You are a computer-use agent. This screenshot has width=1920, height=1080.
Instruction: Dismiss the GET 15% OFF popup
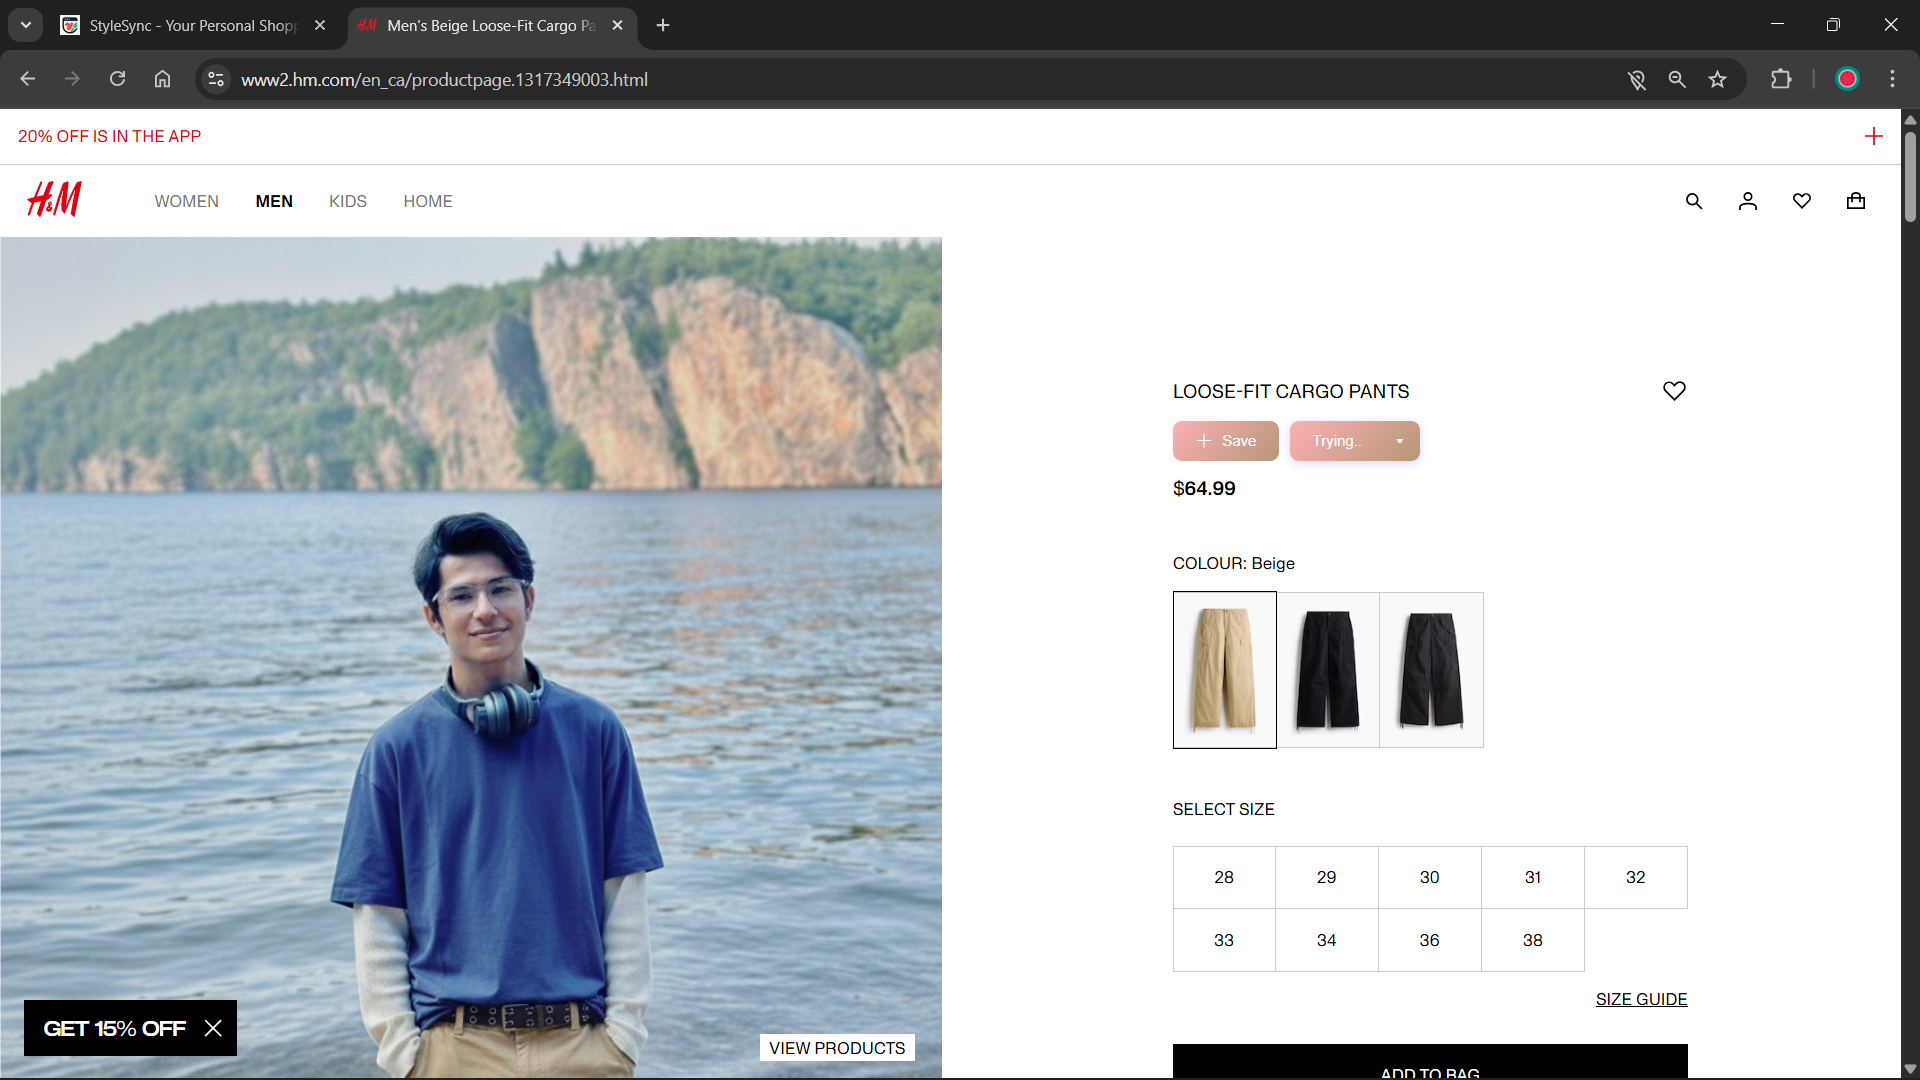pos(213,1028)
